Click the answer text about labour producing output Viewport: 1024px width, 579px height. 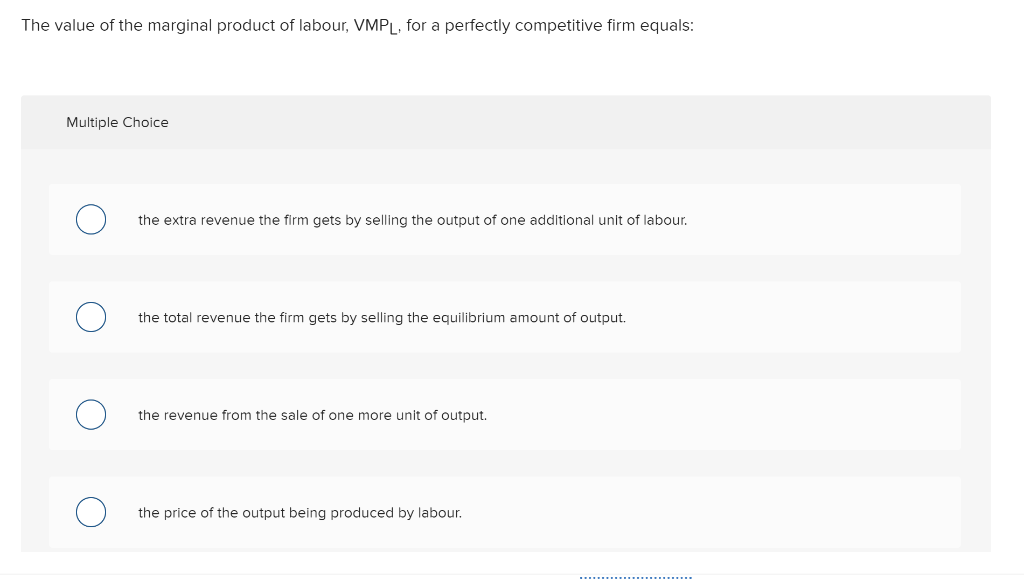tap(300, 512)
